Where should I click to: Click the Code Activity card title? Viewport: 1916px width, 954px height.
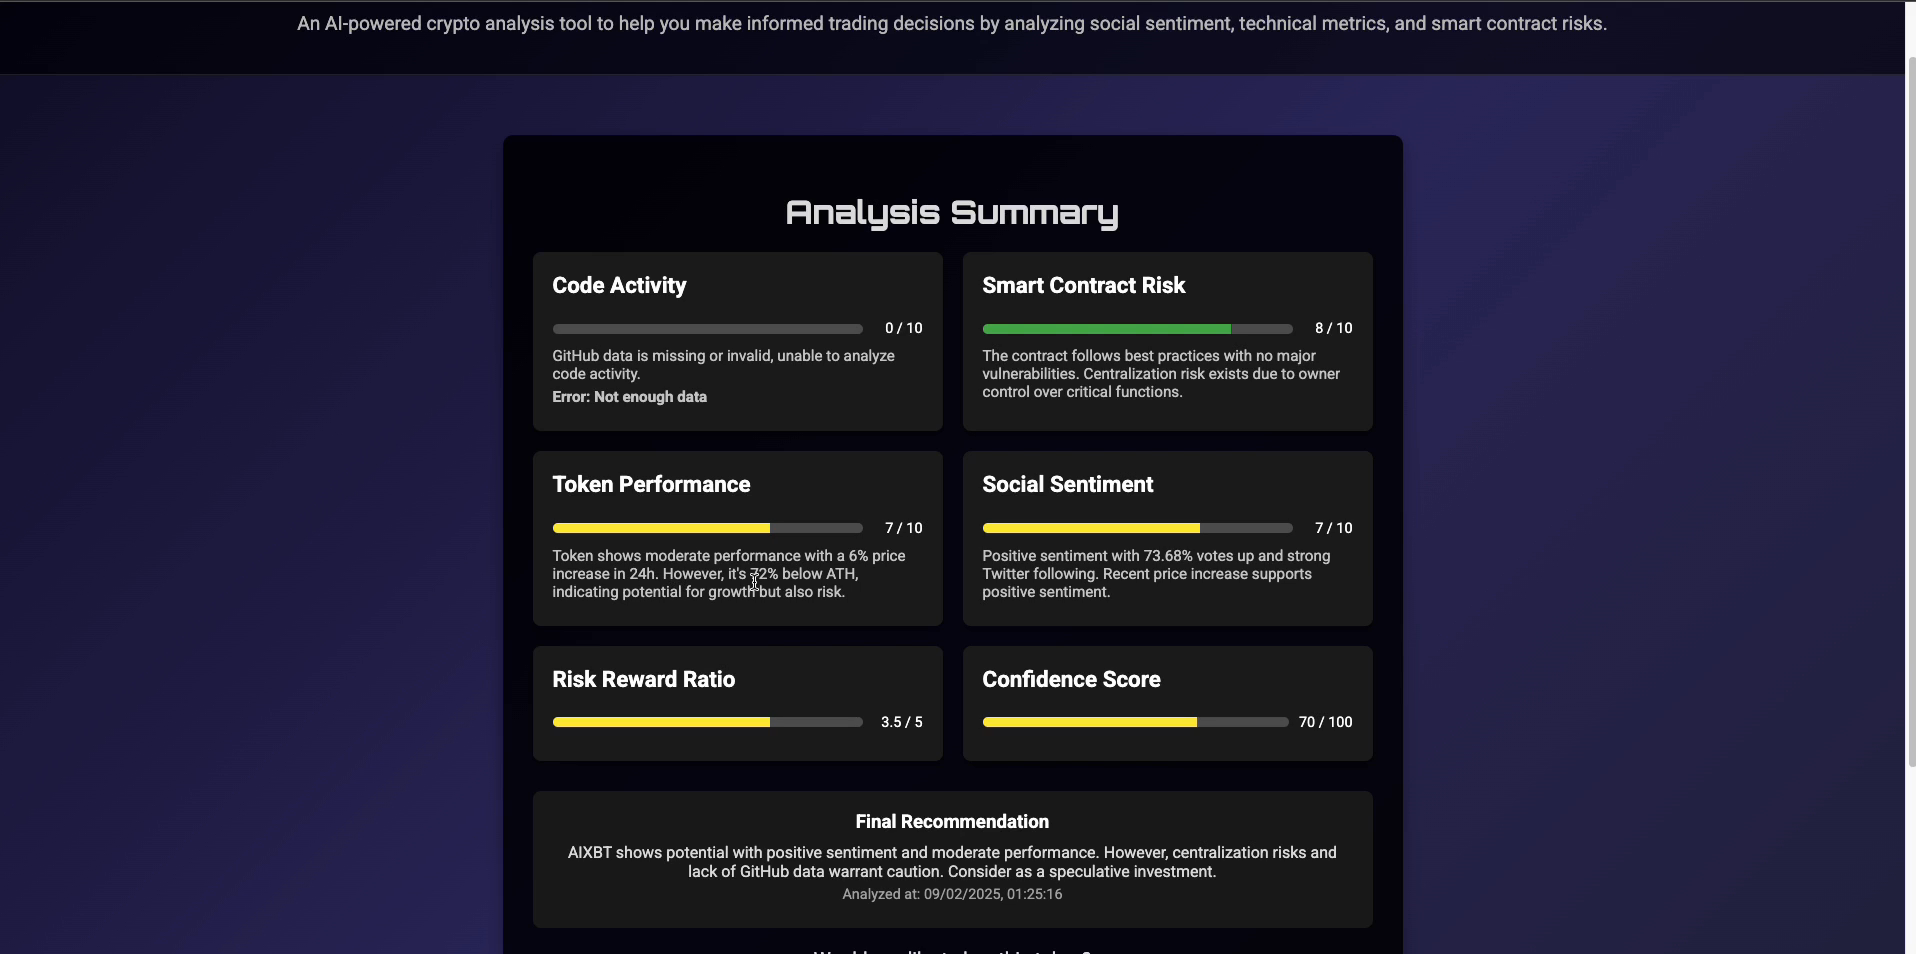pyautogui.click(x=619, y=286)
